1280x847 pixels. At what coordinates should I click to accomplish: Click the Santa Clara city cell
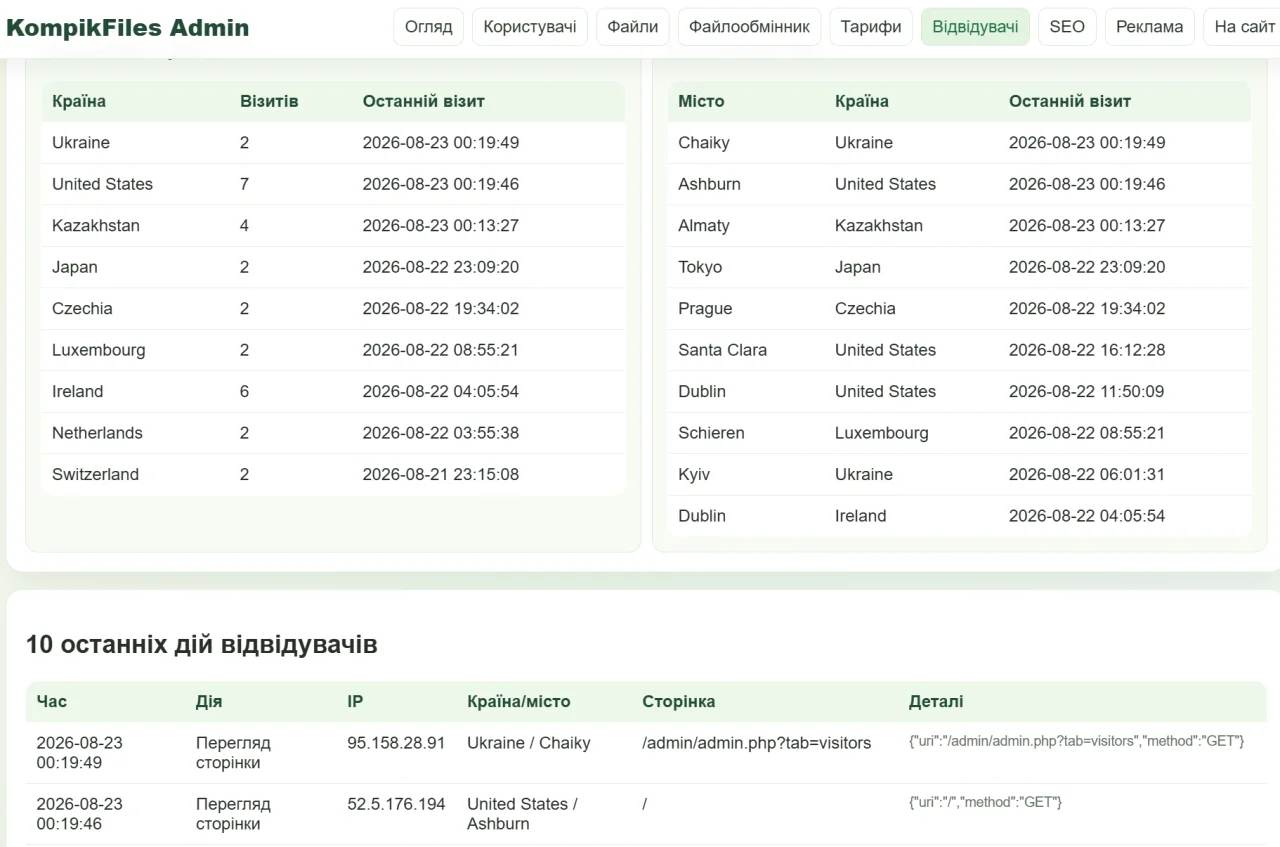pyautogui.click(x=723, y=350)
